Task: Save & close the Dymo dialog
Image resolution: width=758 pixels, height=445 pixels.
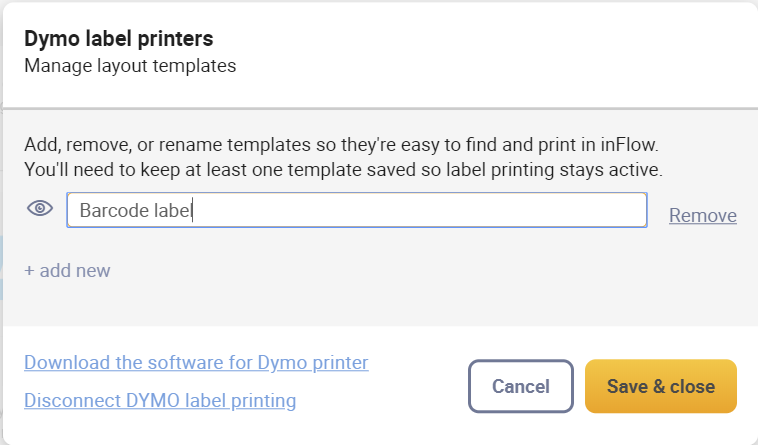Action: point(661,386)
